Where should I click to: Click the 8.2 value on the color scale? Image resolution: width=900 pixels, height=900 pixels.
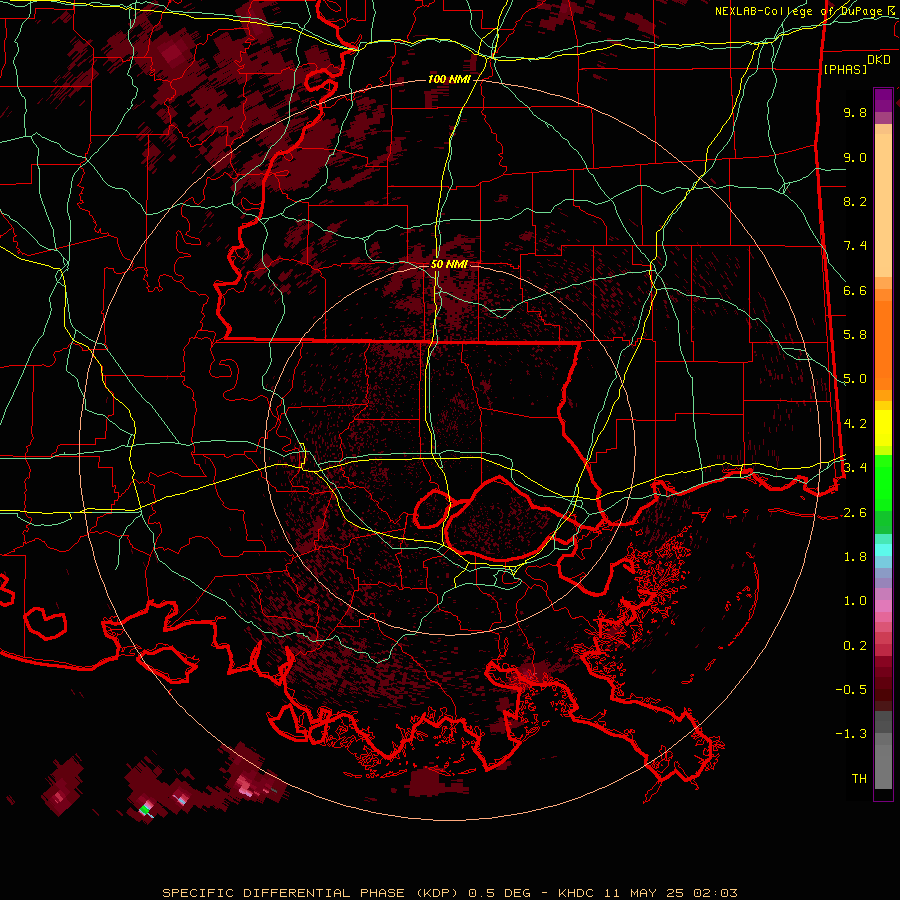pos(855,201)
